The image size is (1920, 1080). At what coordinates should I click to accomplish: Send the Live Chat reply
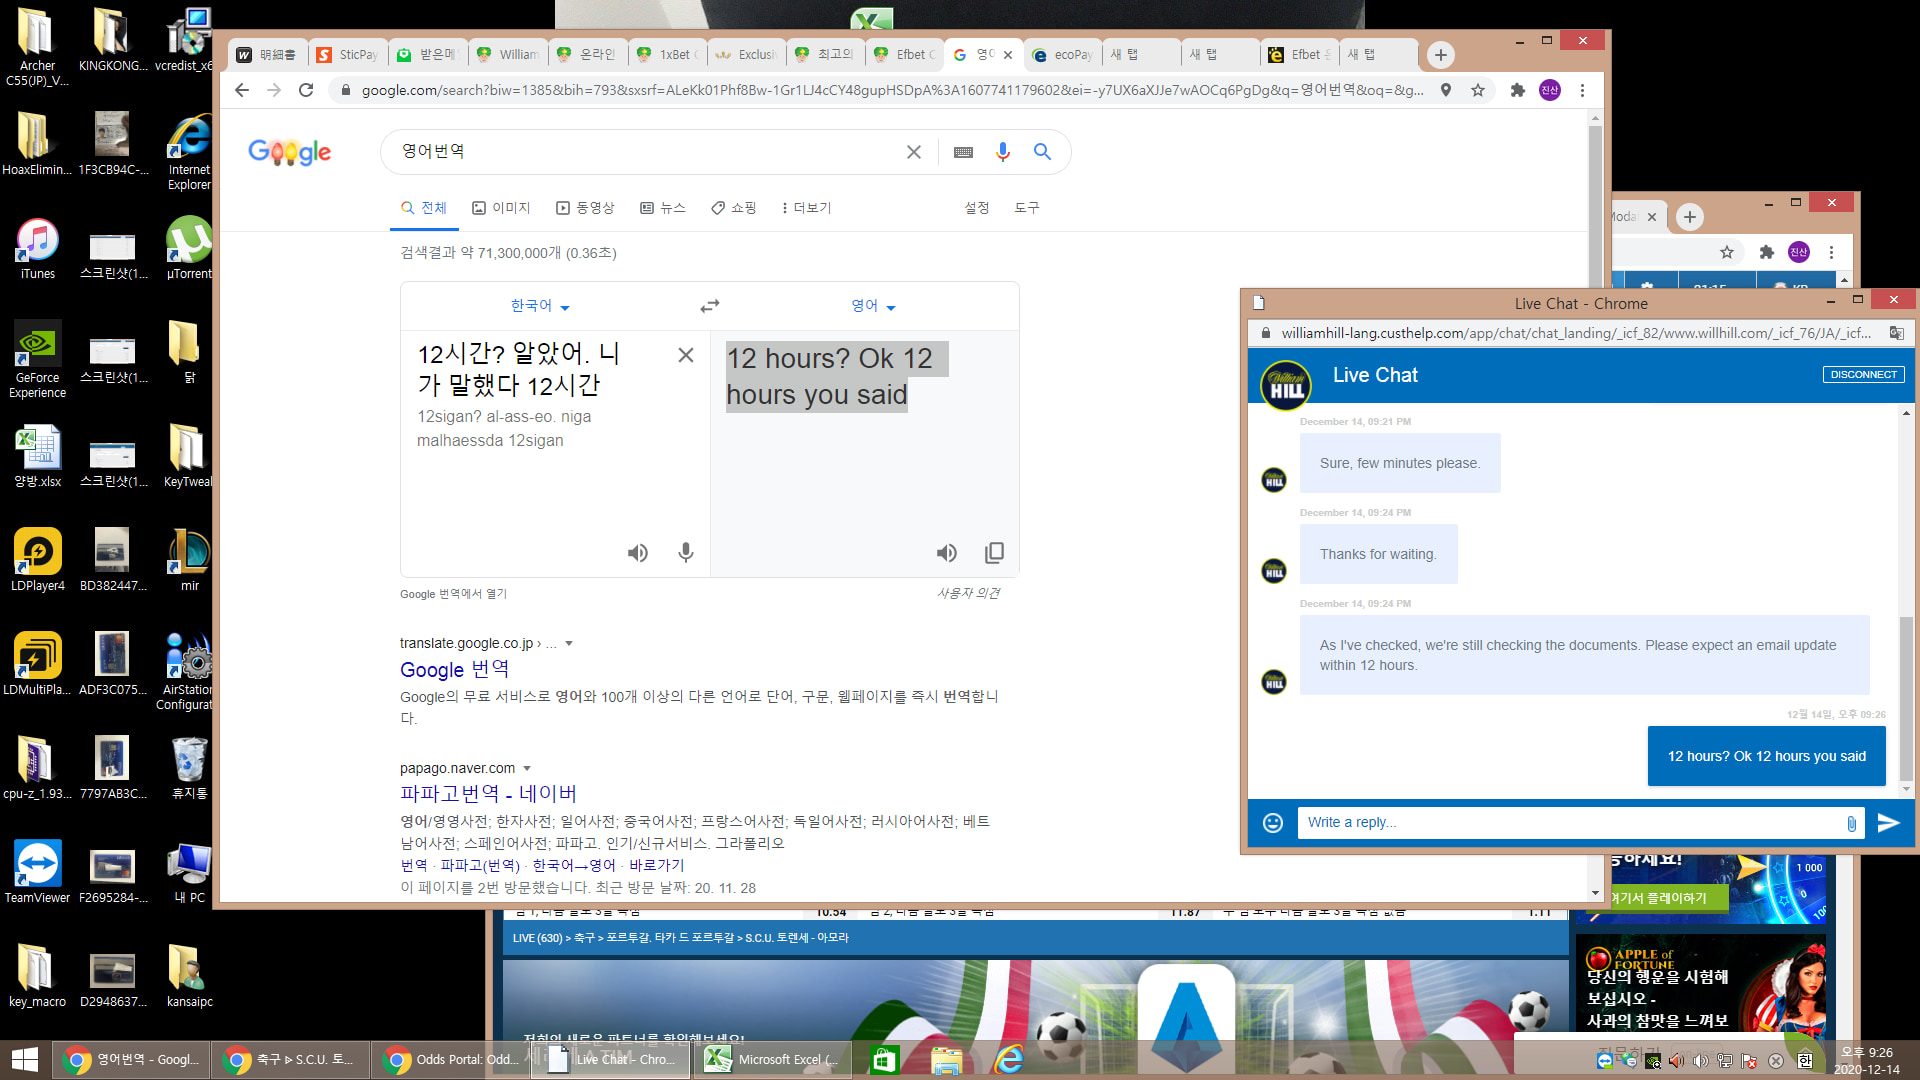(x=1888, y=823)
